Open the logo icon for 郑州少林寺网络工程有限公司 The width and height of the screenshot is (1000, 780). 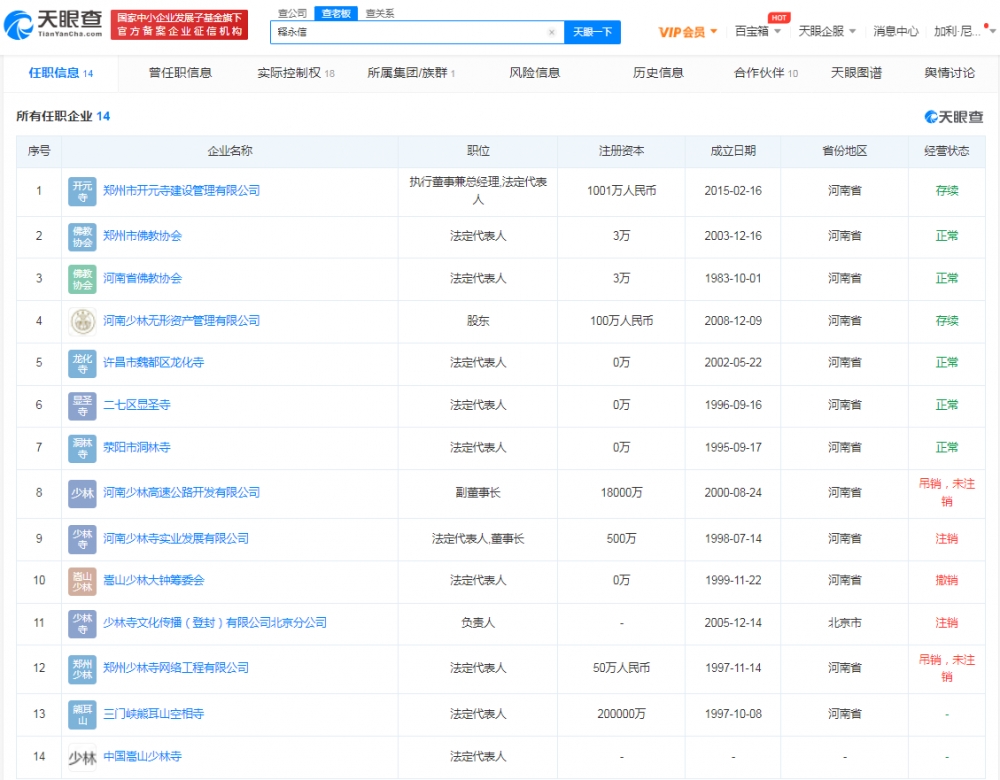[x=82, y=669]
